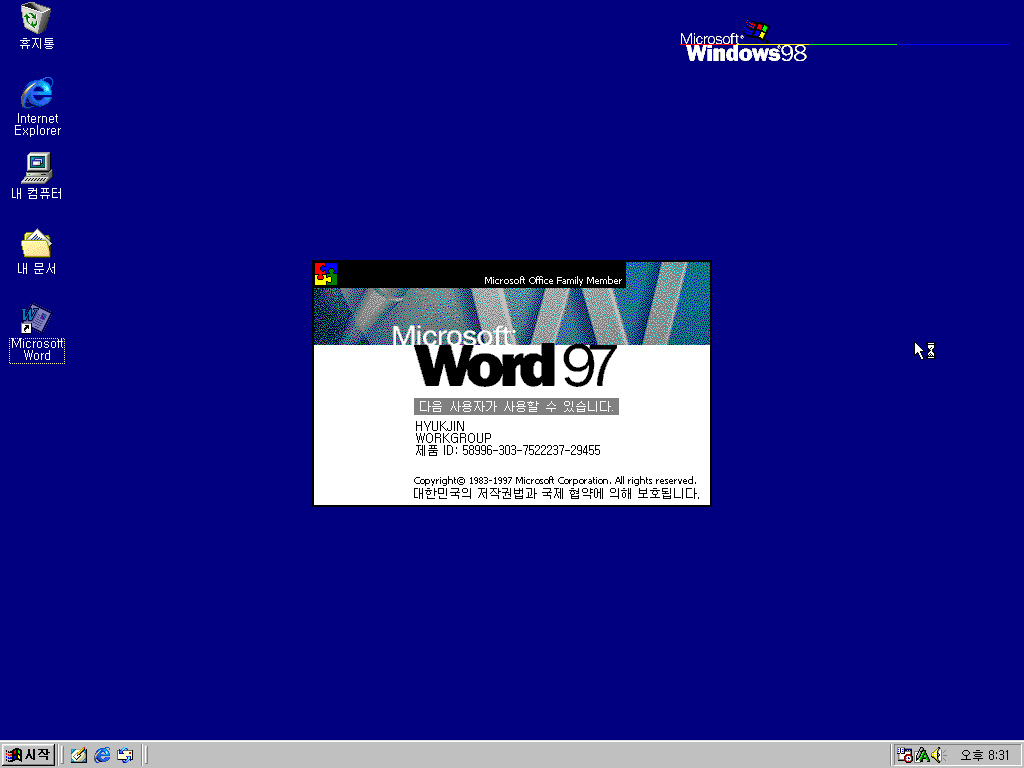
Task: Select the 내 컴퓨터 desktop icon
Action: (x=37, y=176)
